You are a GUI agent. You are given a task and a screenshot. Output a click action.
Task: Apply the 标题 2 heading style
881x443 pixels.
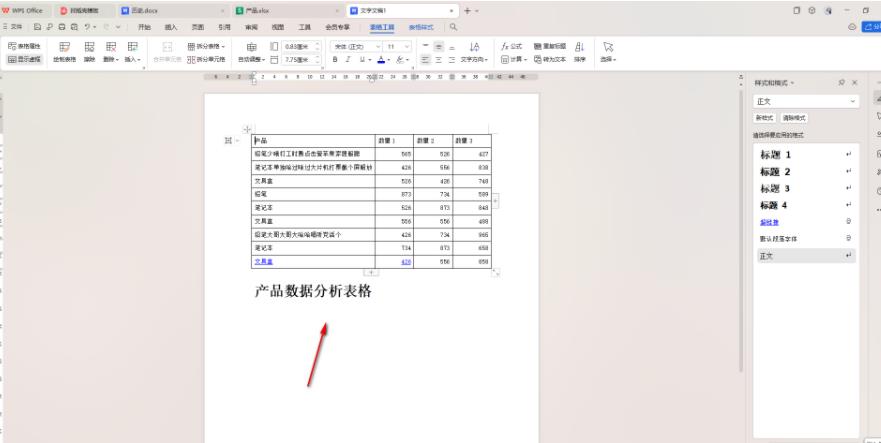(x=806, y=171)
